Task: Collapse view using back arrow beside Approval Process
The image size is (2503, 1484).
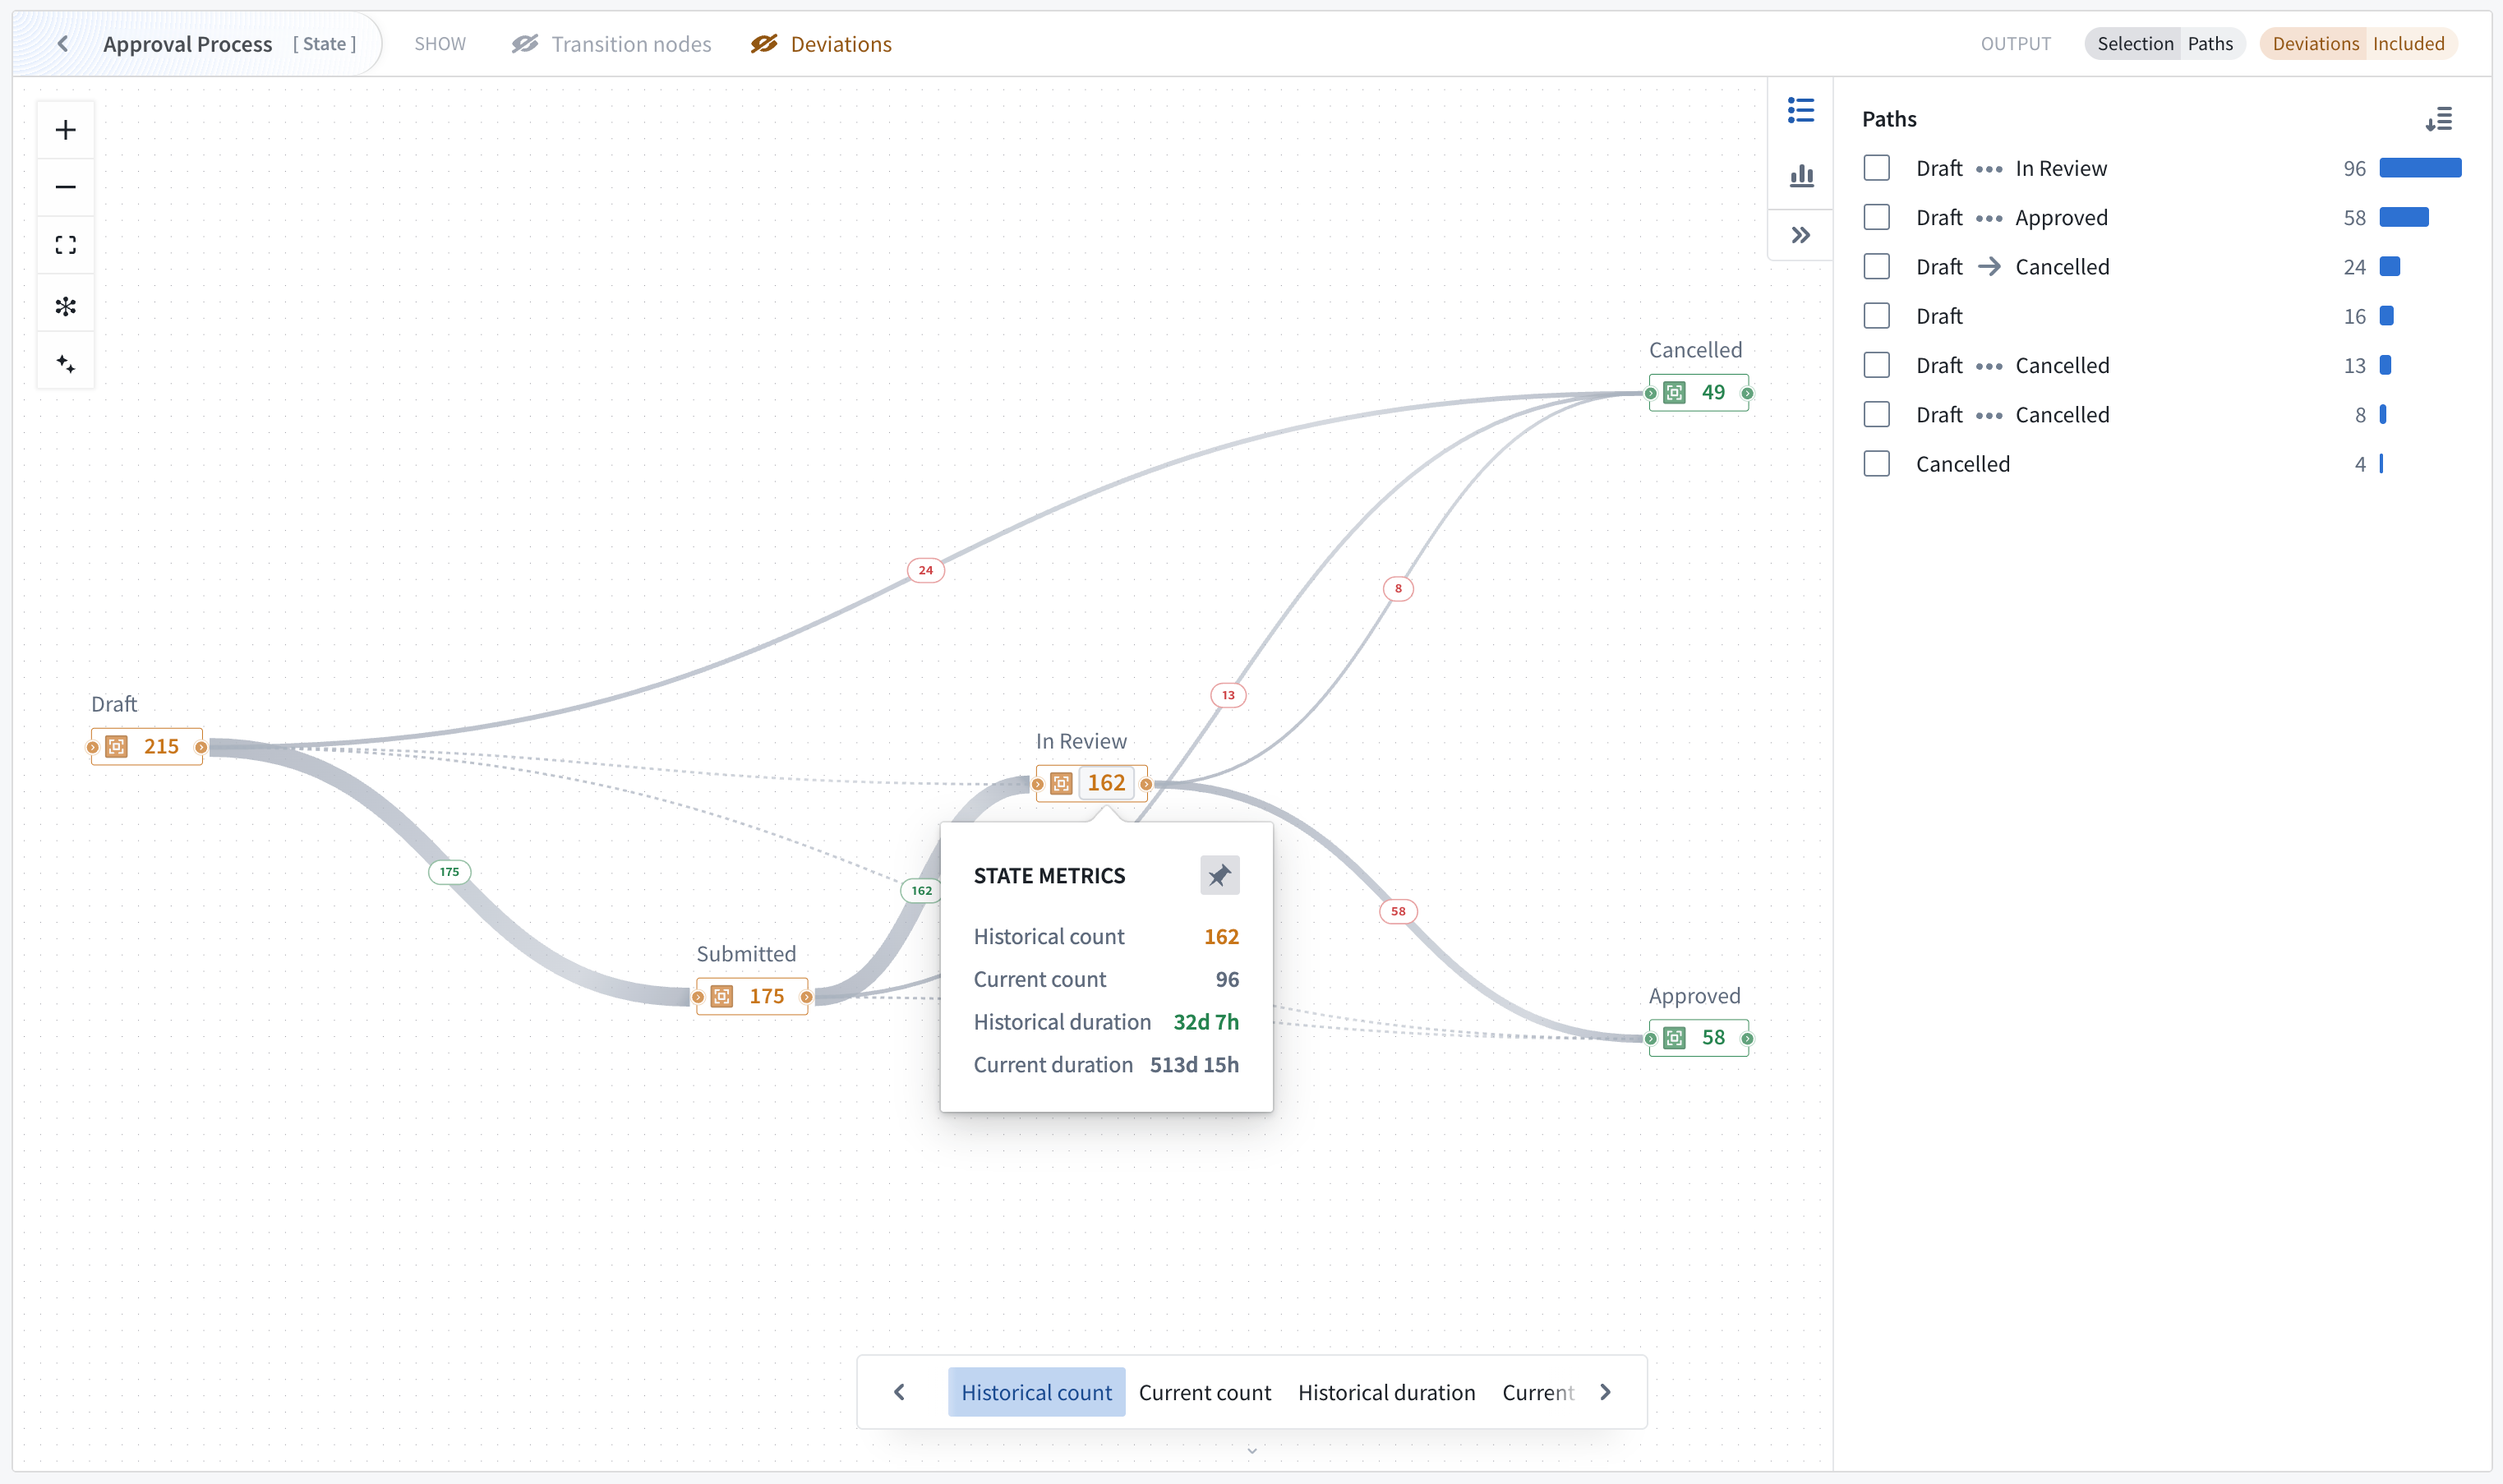Action: (62, 43)
